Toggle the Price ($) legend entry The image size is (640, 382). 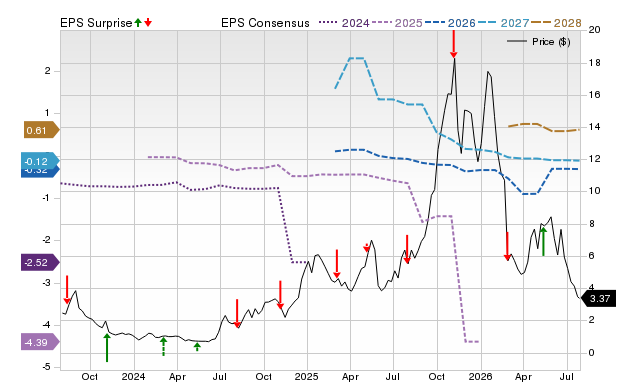point(539,42)
